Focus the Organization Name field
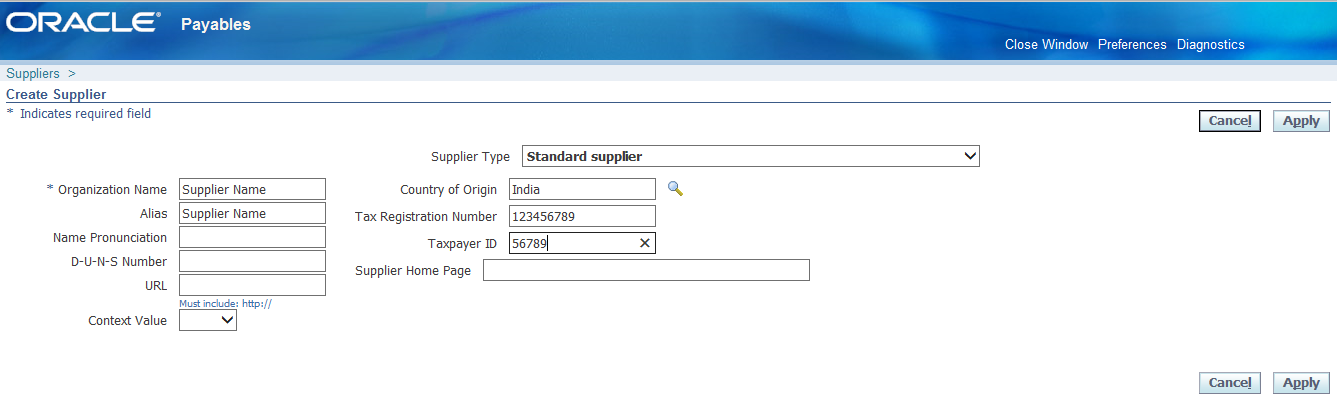 (x=252, y=189)
